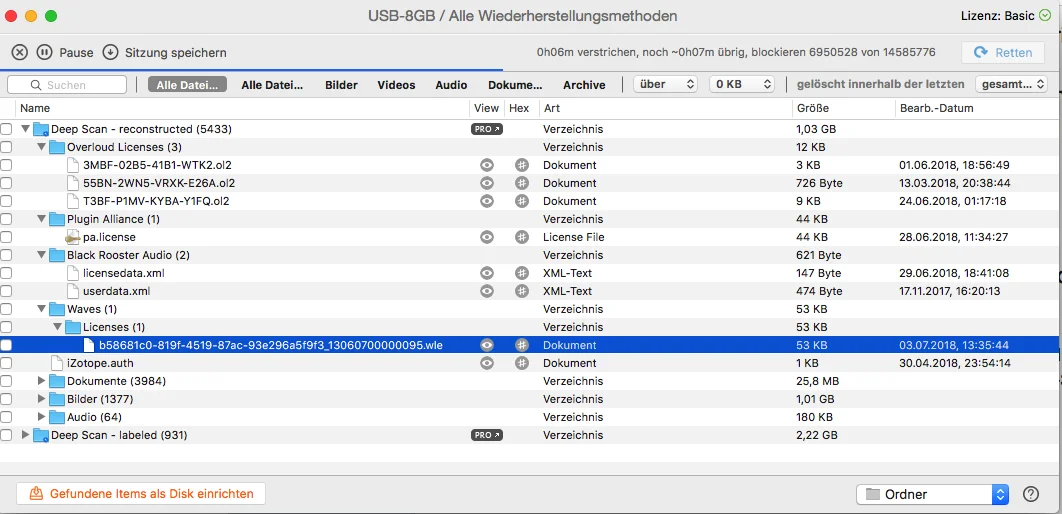Filter results by Archive

pyautogui.click(x=584, y=85)
